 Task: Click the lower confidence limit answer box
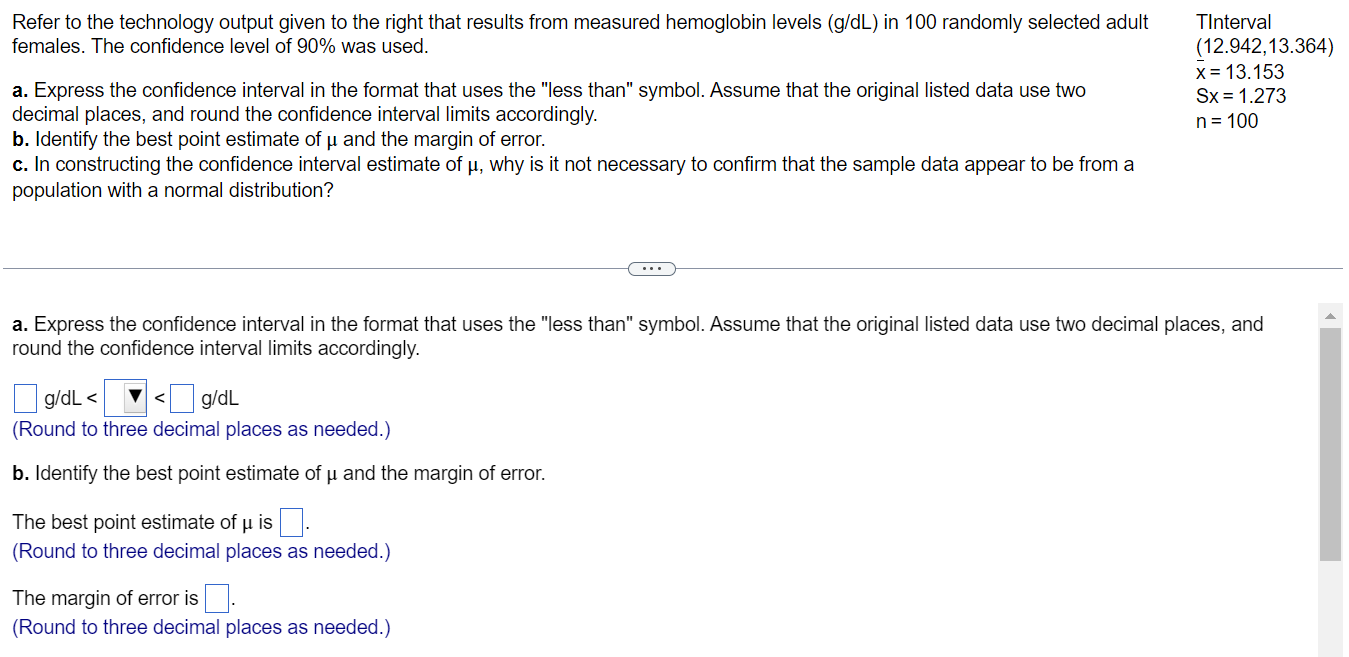24,397
